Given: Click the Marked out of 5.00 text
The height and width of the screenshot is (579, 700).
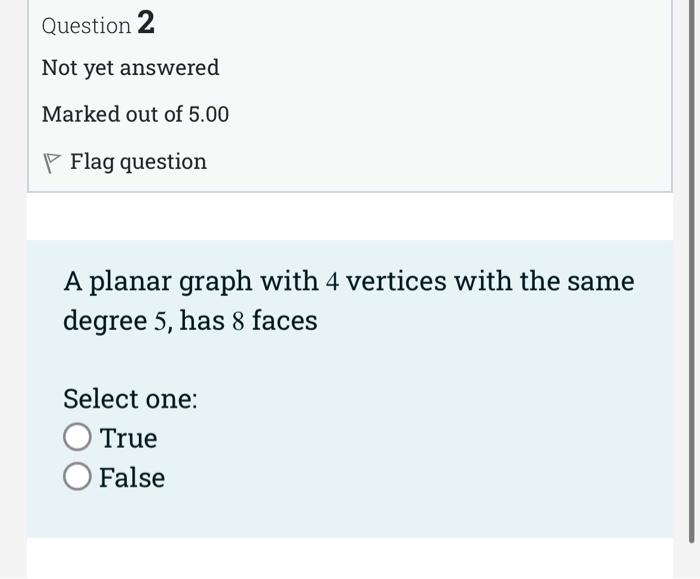Looking at the screenshot, I should pyautogui.click(x=135, y=115).
